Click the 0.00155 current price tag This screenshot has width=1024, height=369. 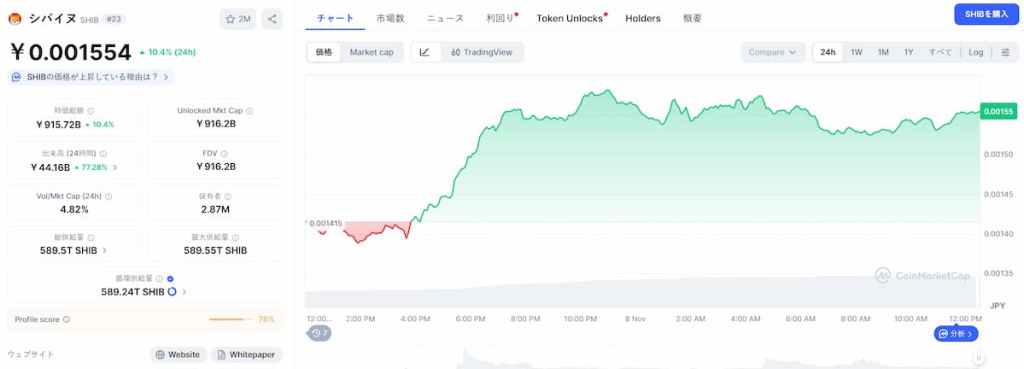pyautogui.click(x=998, y=111)
